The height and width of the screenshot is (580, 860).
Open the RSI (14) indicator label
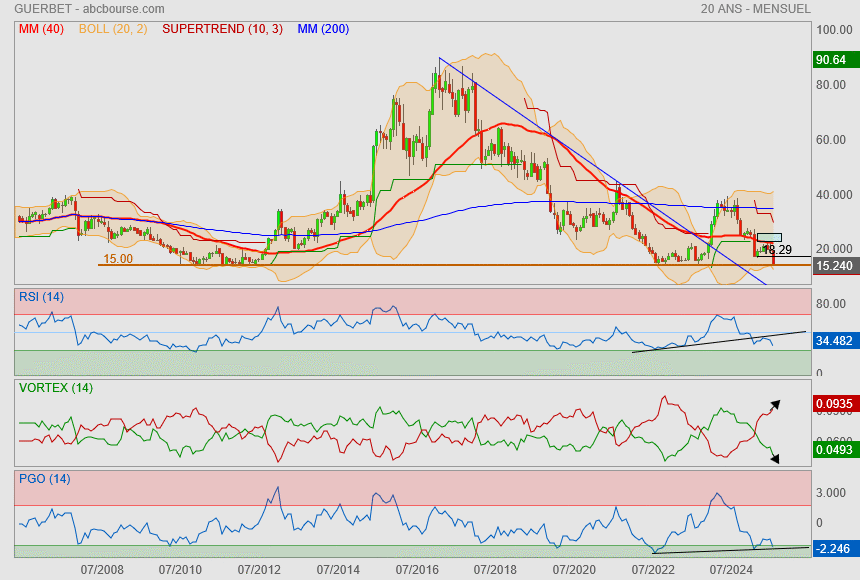(x=41, y=296)
